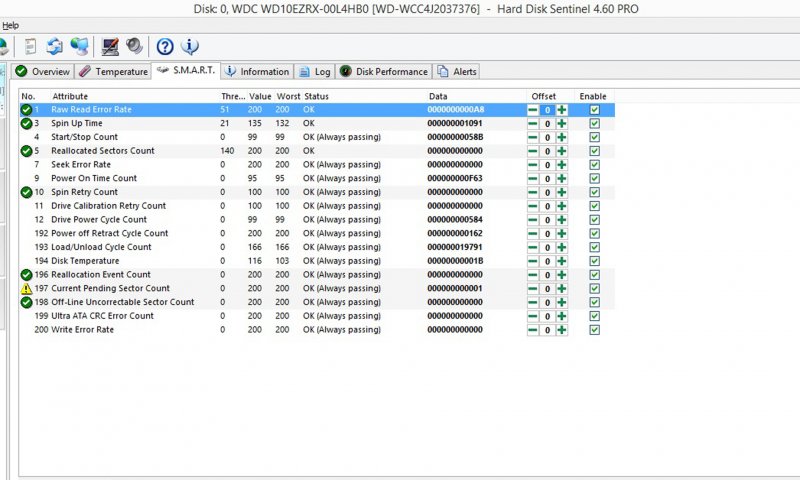Click the Value column header
Viewport: 800px width, 480px height.
260,96
